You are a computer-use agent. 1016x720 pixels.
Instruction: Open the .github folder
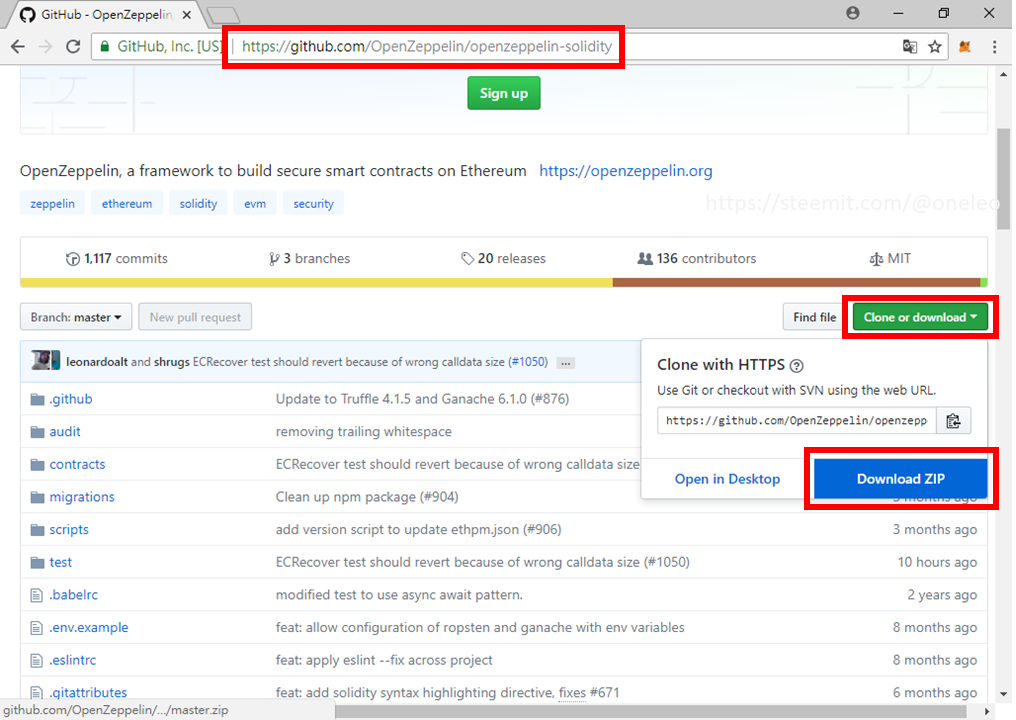coord(71,399)
